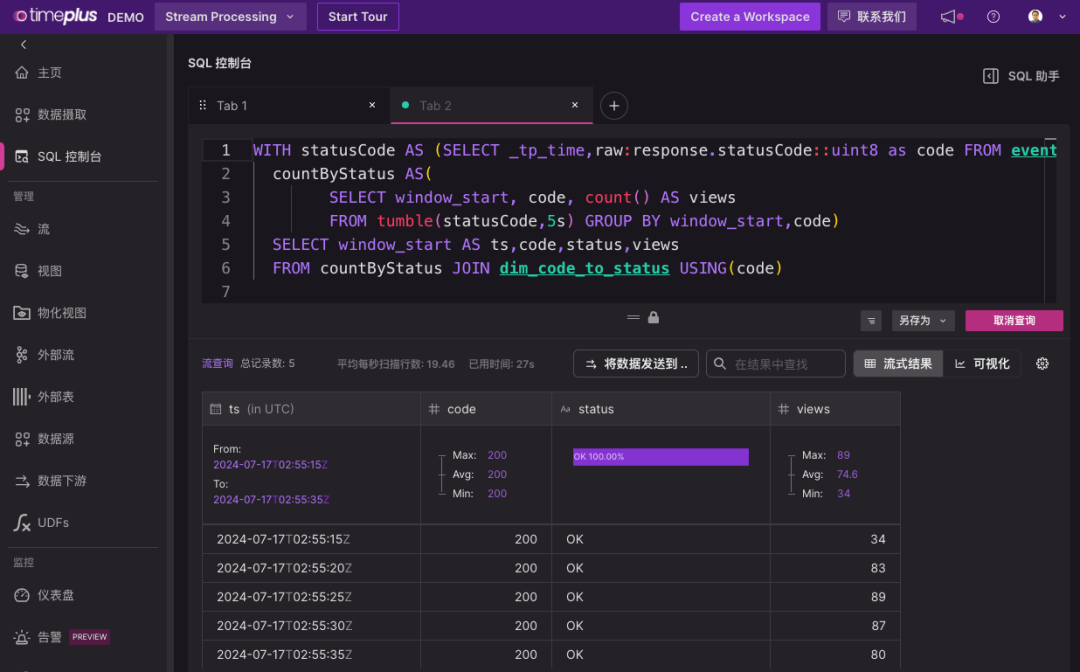This screenshot has height=672, width=1080.
Task: Sort by the status column header
Action: point(661,409)
